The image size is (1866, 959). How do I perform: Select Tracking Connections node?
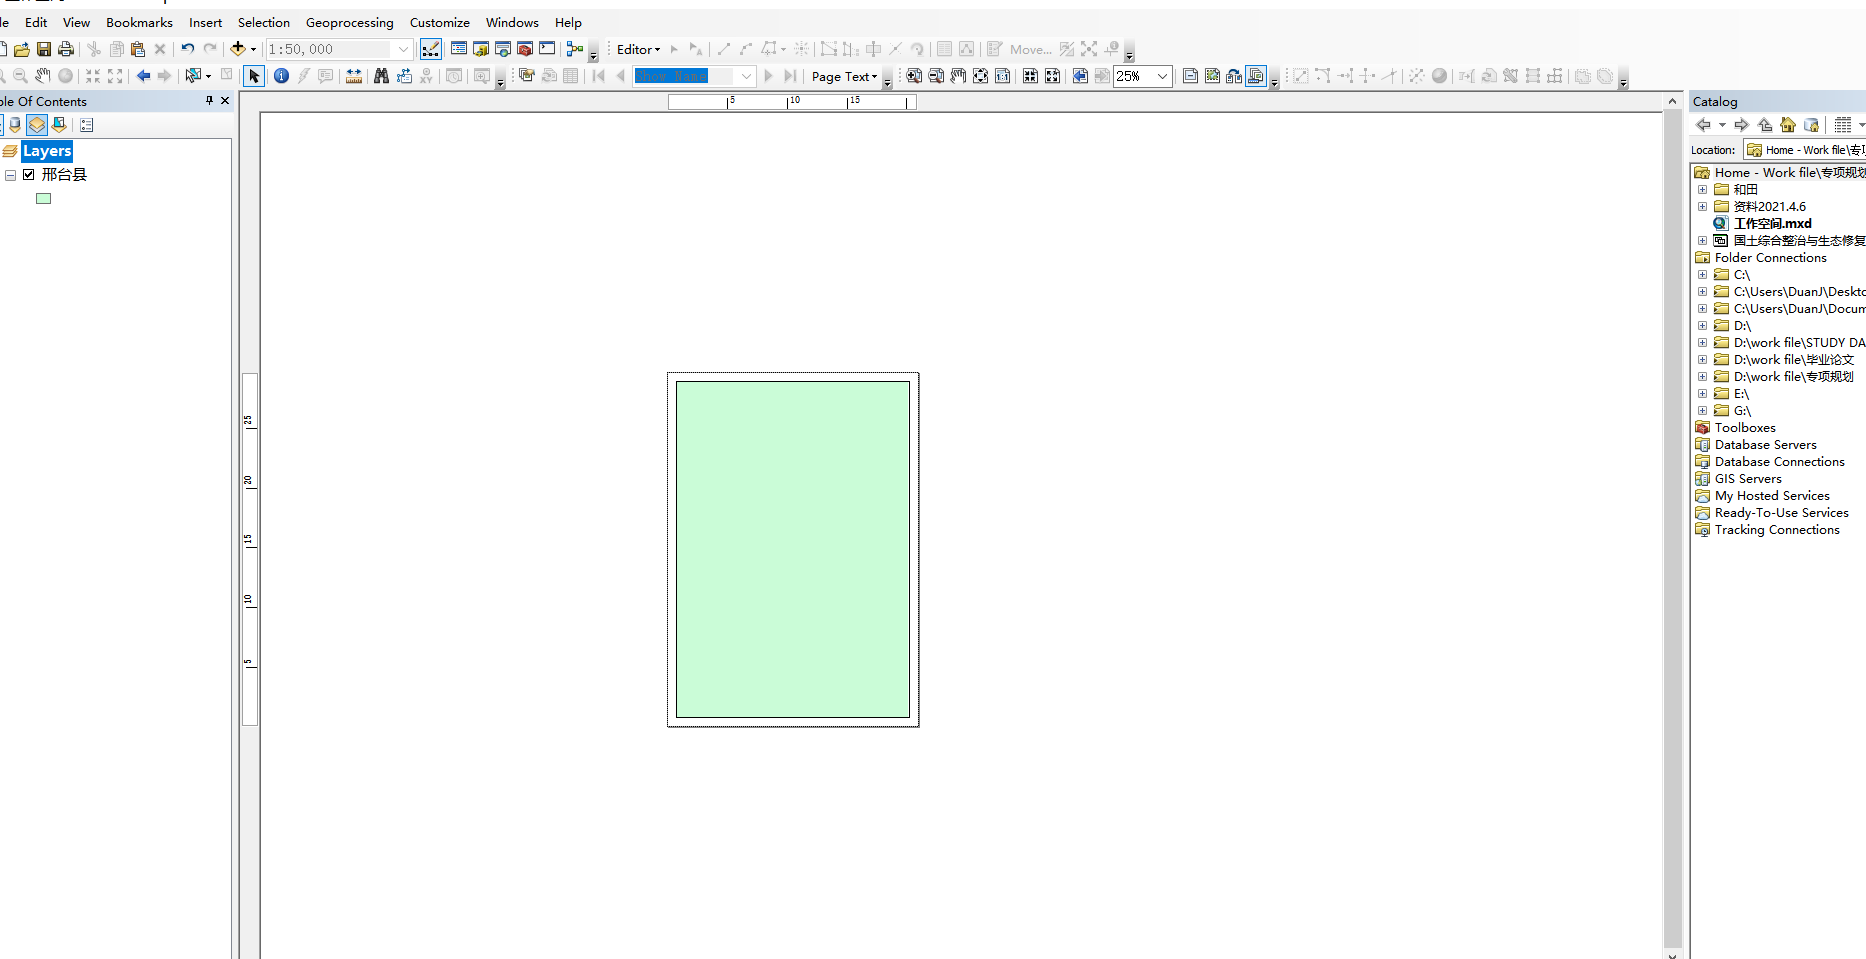point(1777,529)
